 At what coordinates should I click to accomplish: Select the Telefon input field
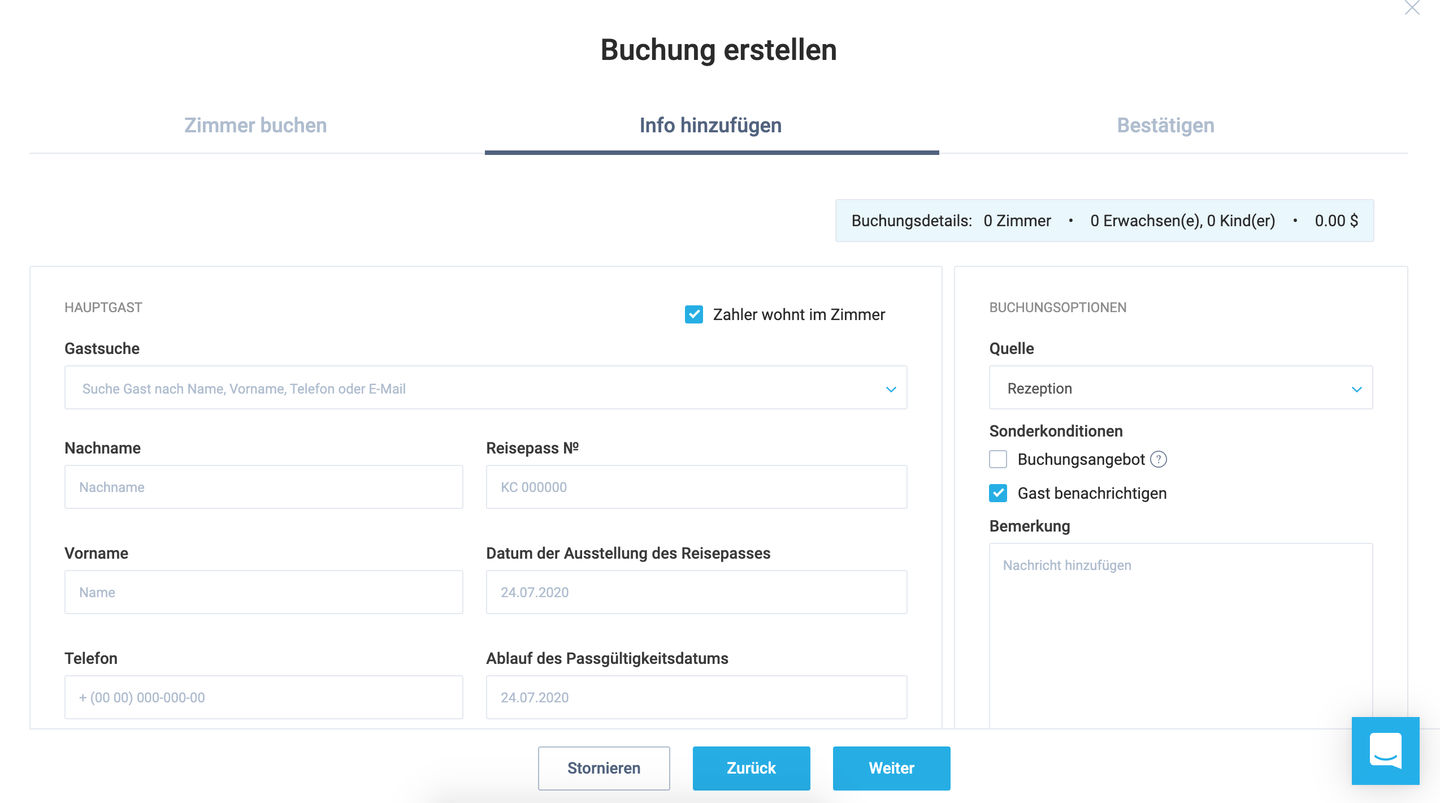click(x=264, y=697)
